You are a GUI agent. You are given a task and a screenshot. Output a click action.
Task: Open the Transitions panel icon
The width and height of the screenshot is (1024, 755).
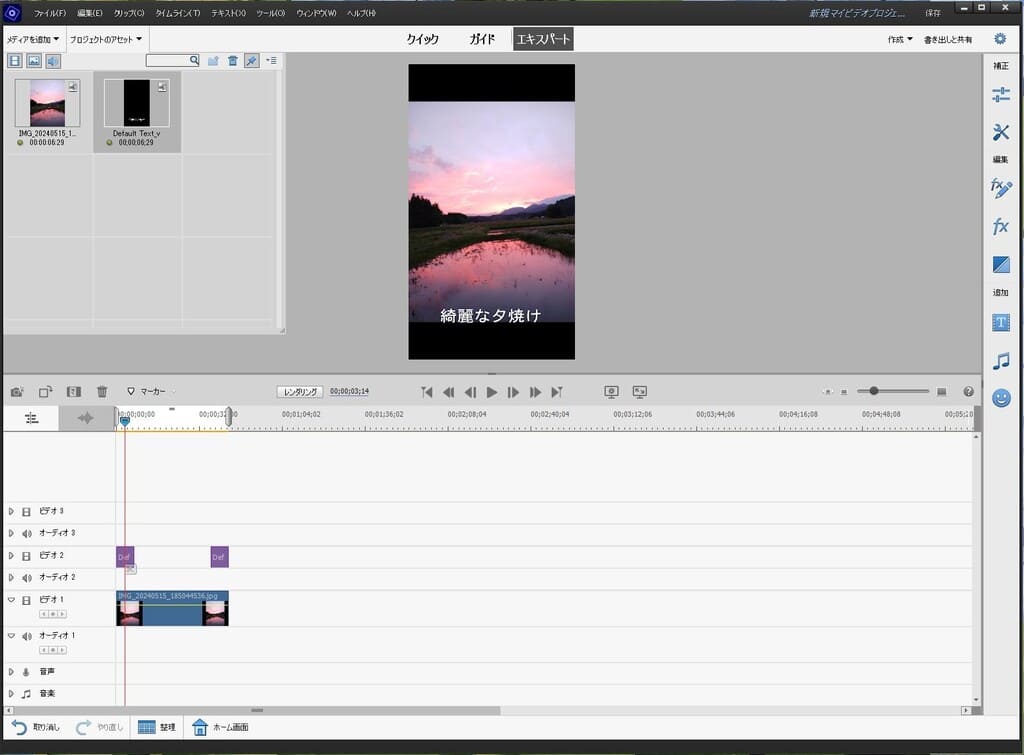pyautogui.click(x=1000, y=265)
